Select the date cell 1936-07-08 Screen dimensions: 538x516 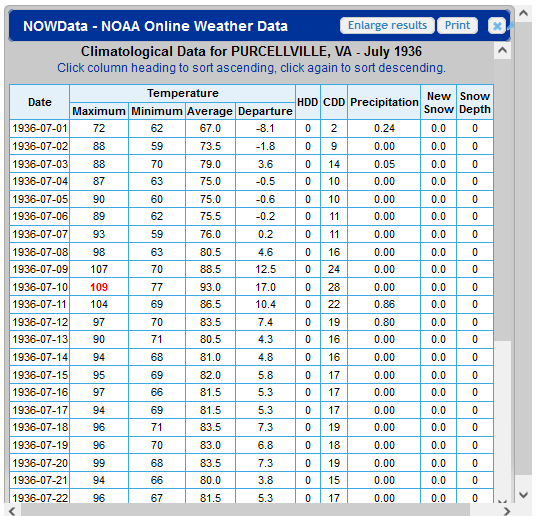[40, 252]
